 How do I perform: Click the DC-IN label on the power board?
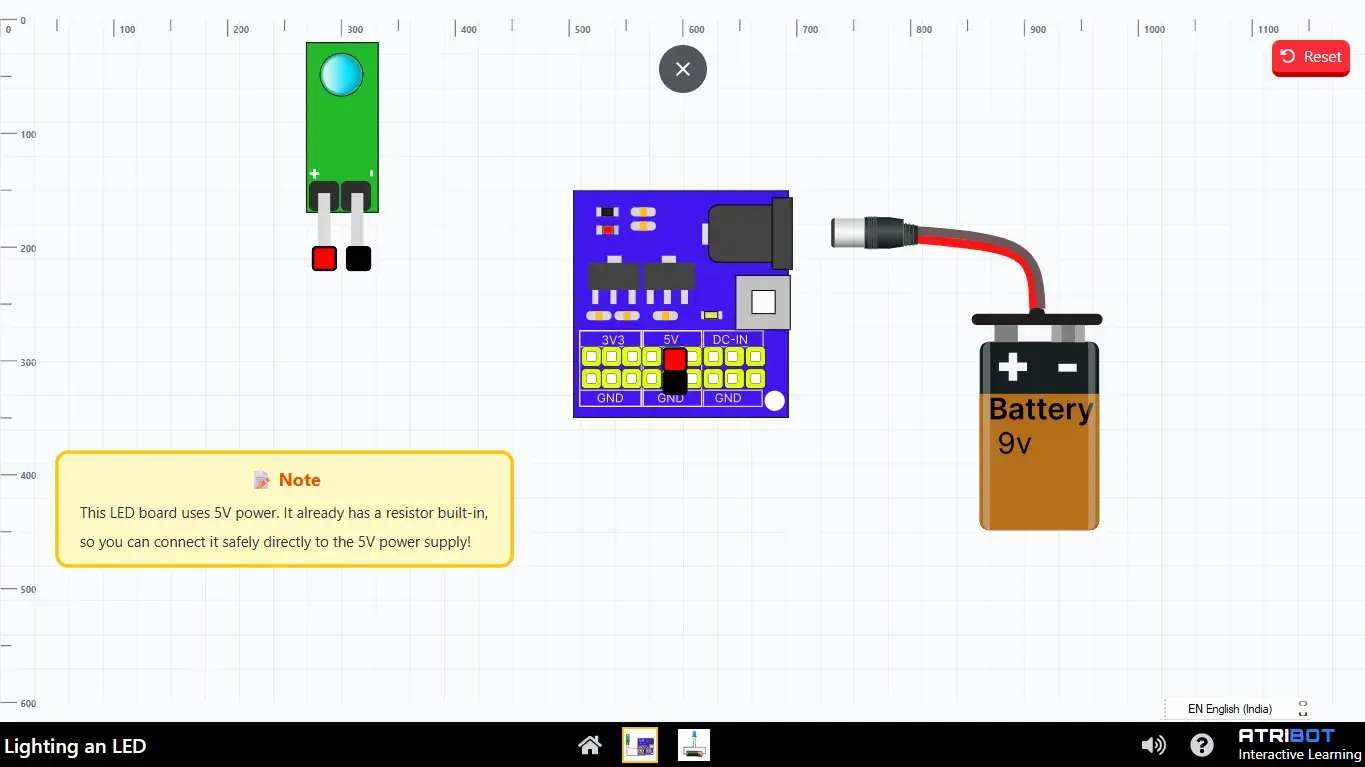coord(730,340)
